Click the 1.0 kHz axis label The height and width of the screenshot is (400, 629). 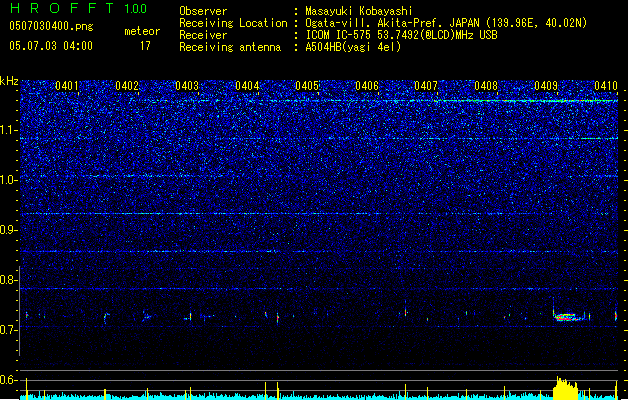point(9,181)
